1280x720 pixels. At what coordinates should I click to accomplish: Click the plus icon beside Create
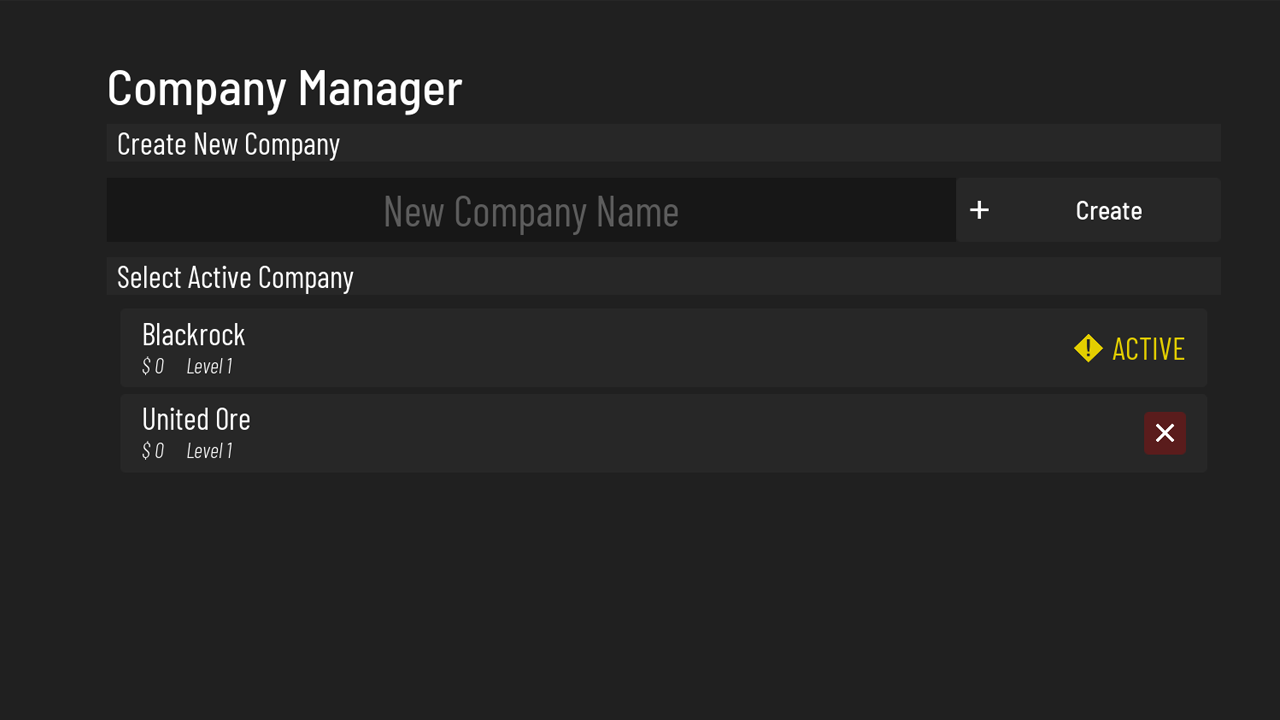point(979,210)
